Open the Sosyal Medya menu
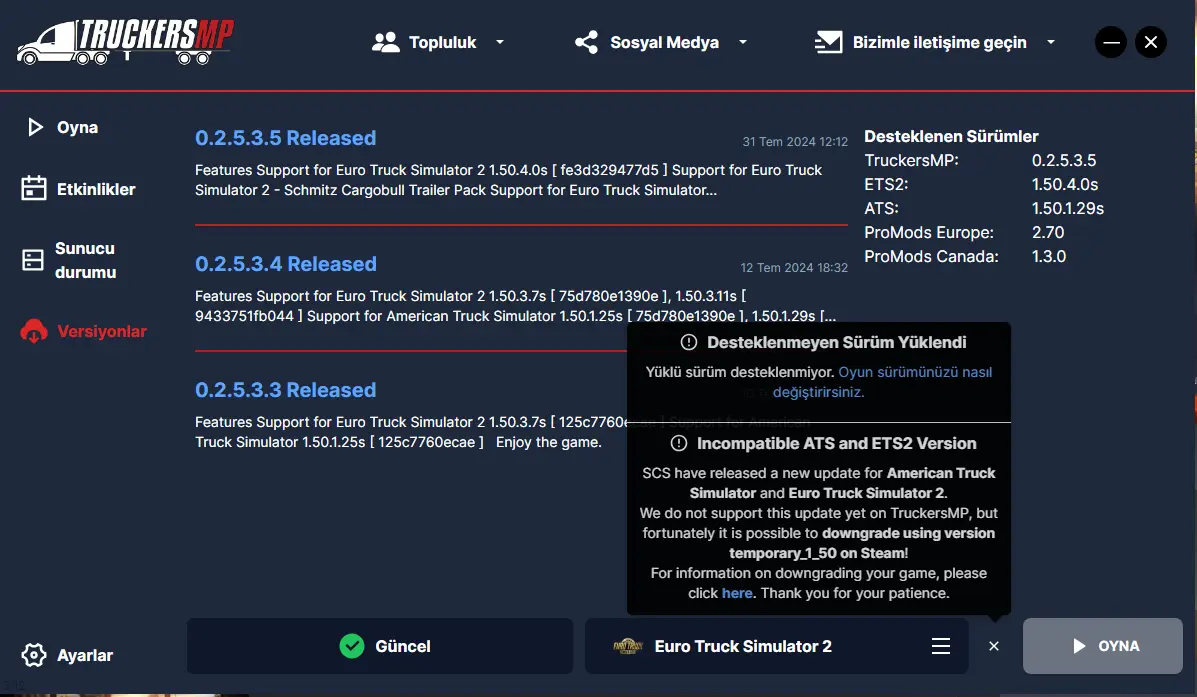 (x=661, y=42)
